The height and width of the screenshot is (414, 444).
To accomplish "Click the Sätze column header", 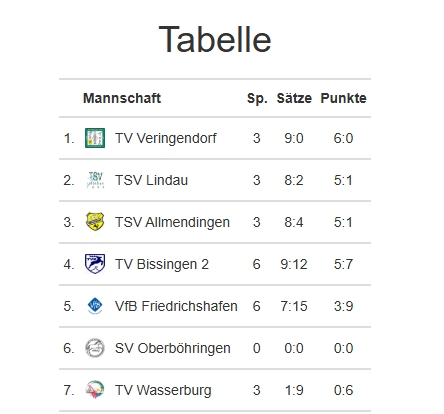I will click(294, 98).
